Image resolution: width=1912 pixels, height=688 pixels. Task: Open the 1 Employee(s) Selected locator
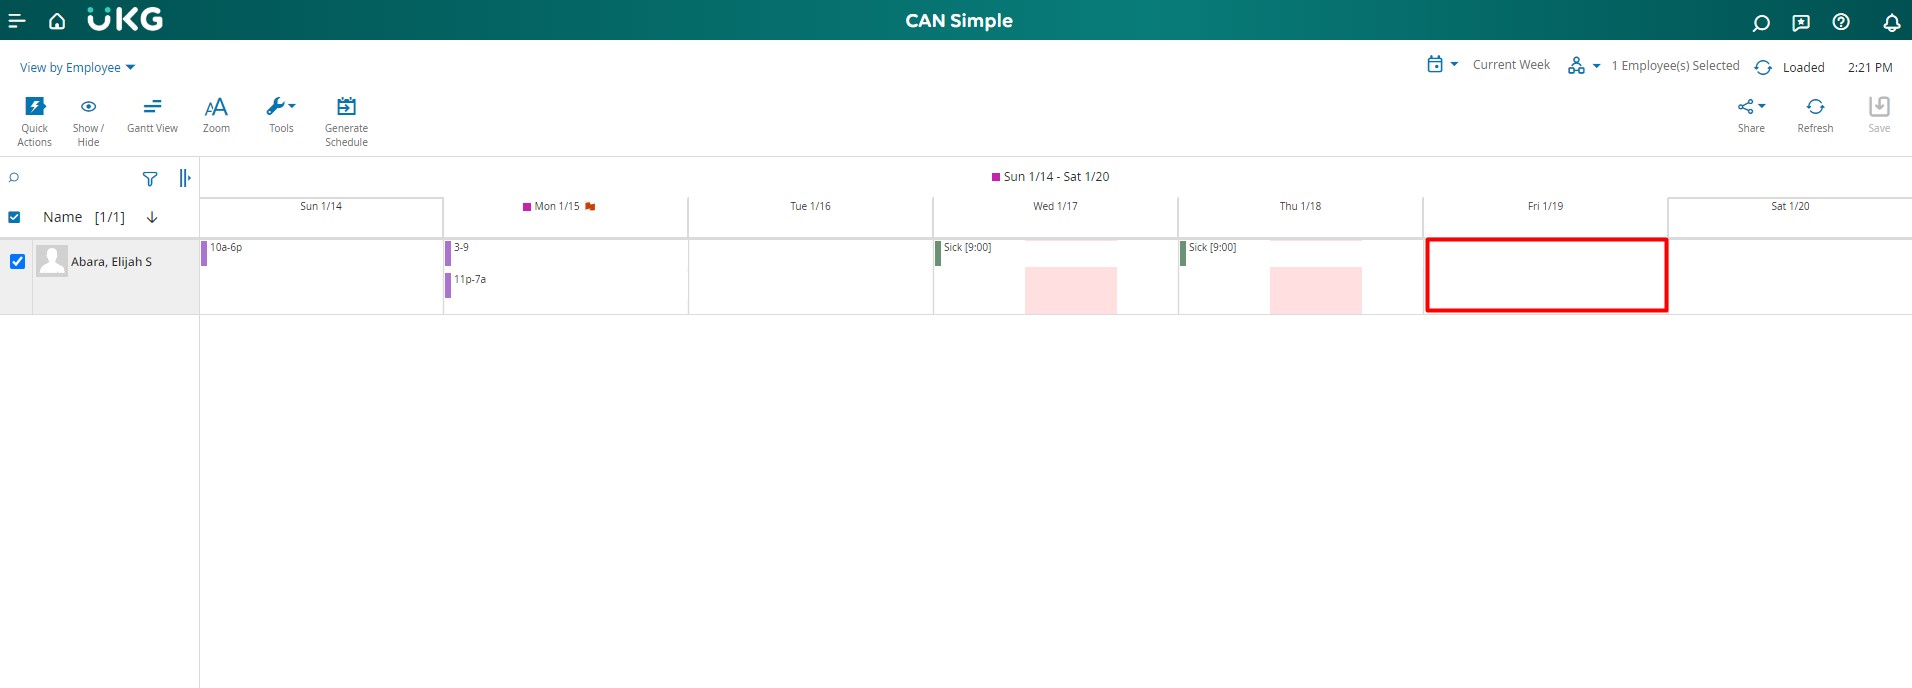point(1583,66)
